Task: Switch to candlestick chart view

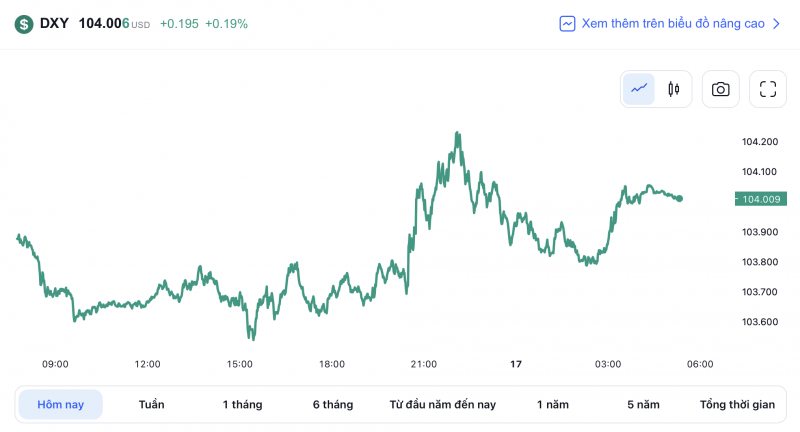Action: pyautogui.click(x=673, y=89)
